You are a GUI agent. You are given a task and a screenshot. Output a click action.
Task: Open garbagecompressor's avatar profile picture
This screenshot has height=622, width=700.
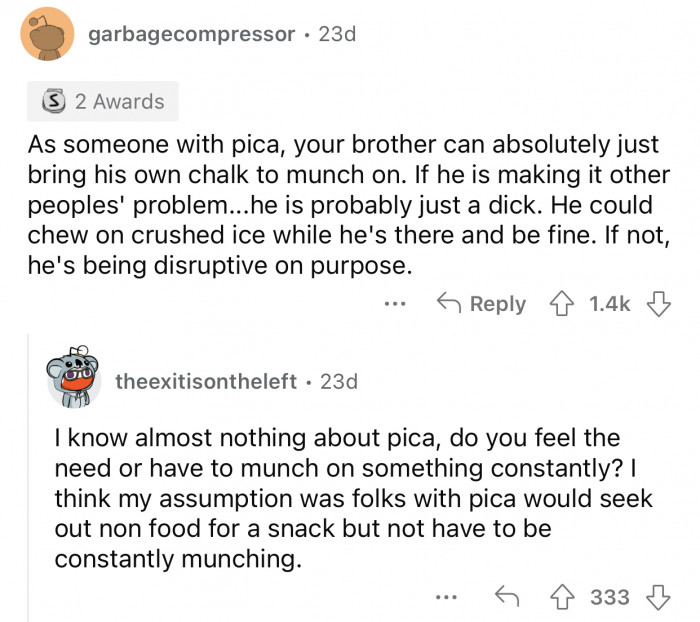pos(46,36)
